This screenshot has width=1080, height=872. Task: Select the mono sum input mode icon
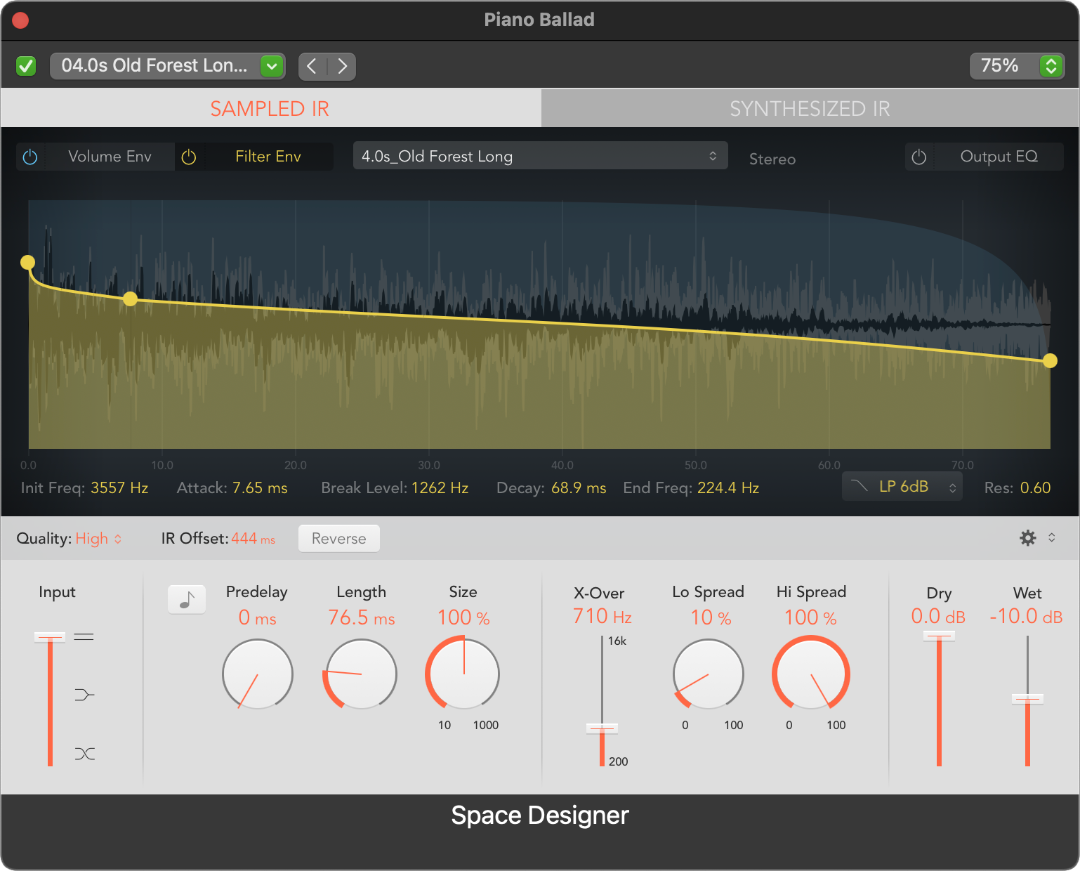[84, 695]
